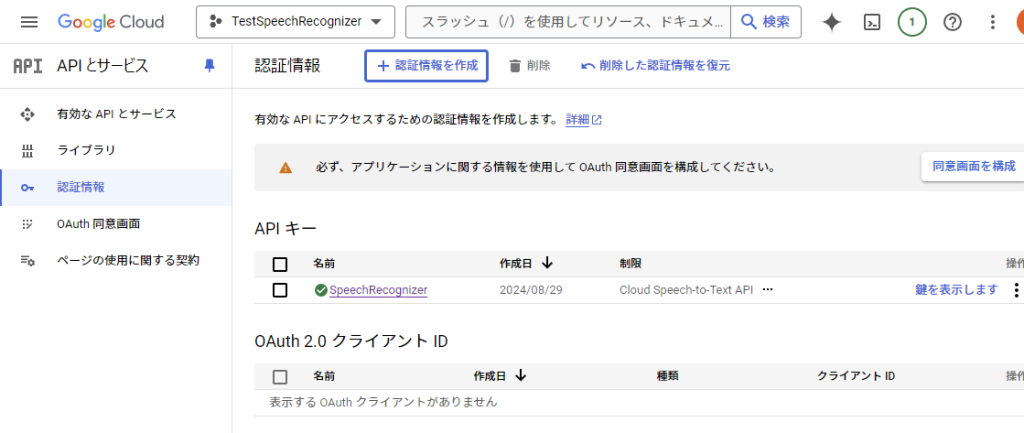Viewport: 1024px width, 433px height.
Task: Open the top bar three-dot settings menu
Action: (x=992, y=22)
